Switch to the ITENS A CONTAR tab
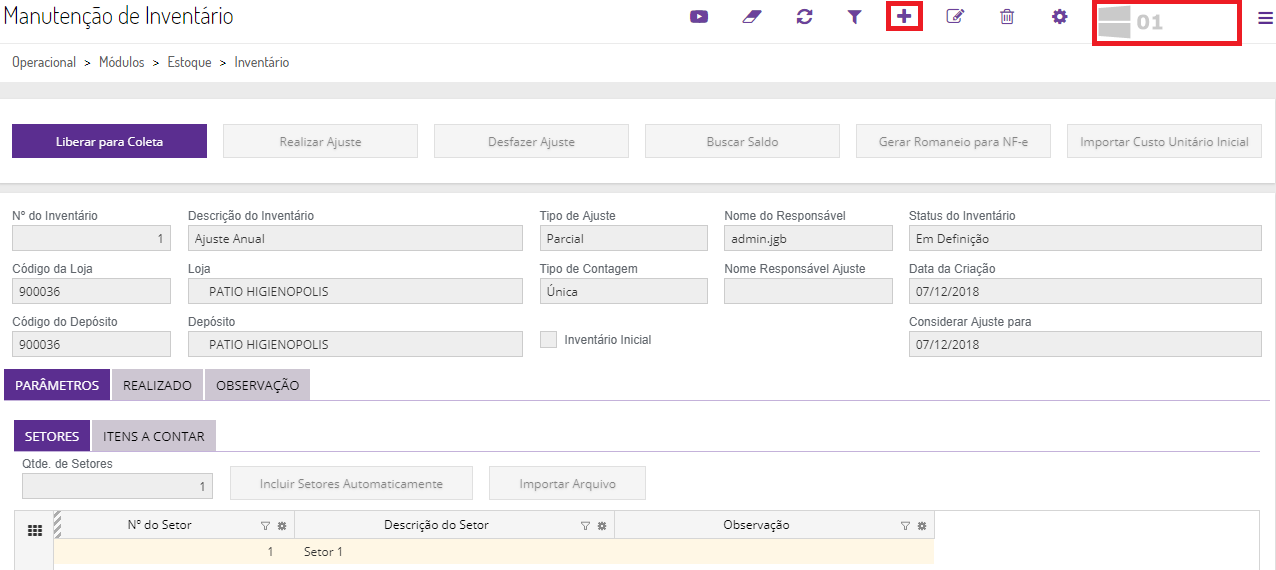1276x570 pixels. 154,436
